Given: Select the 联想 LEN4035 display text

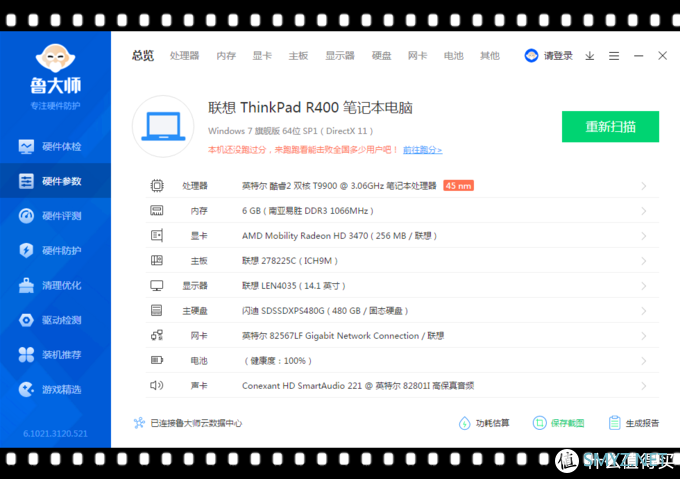Looking at the screenshot, I should click(294, 286).
